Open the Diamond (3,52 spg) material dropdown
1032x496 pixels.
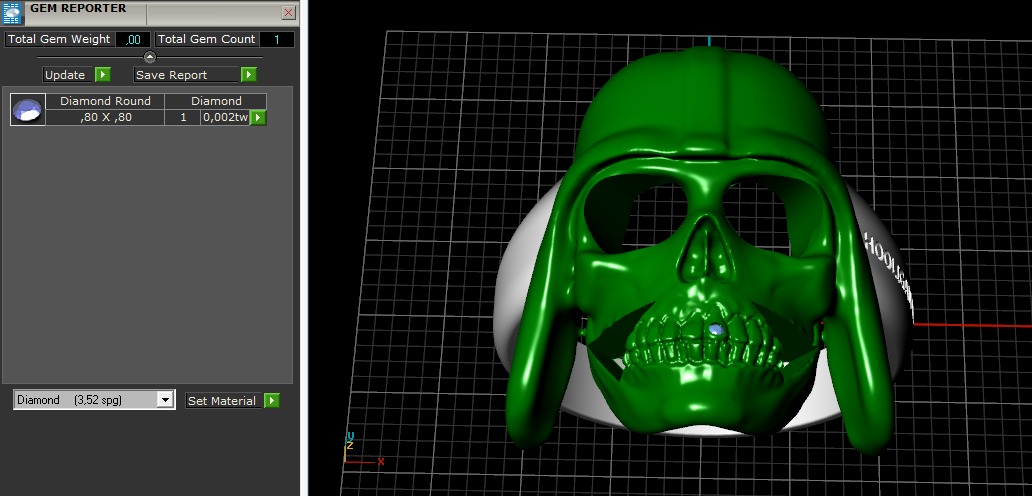94,400
